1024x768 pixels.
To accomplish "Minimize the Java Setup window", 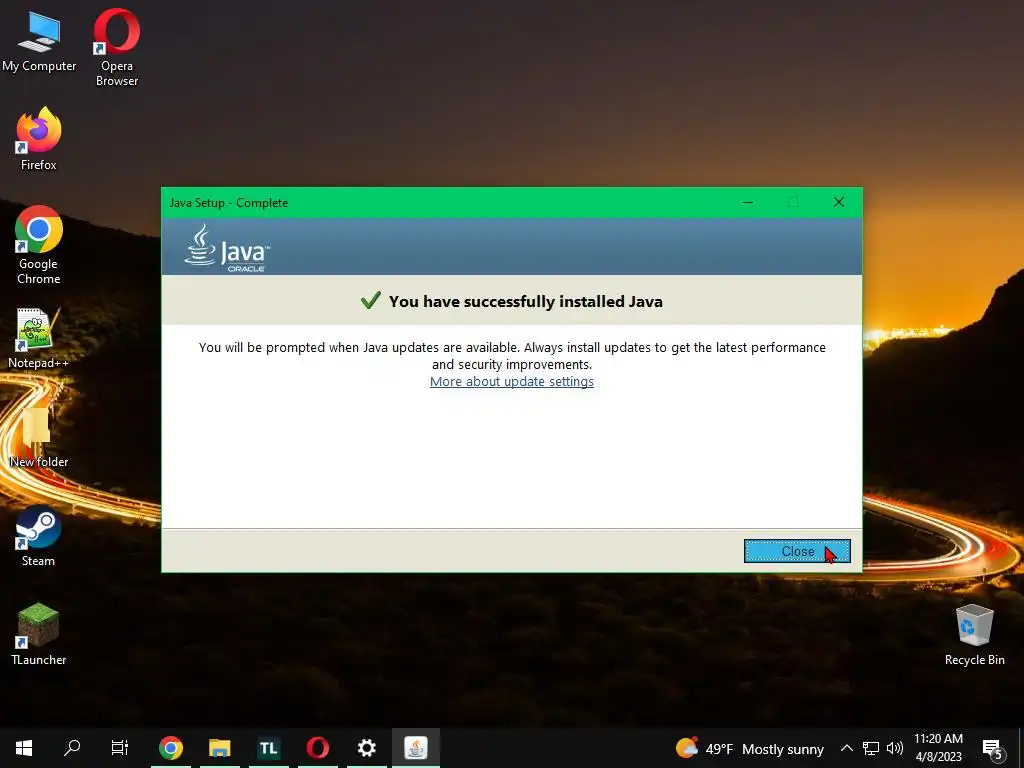I will tap(748, 202).
